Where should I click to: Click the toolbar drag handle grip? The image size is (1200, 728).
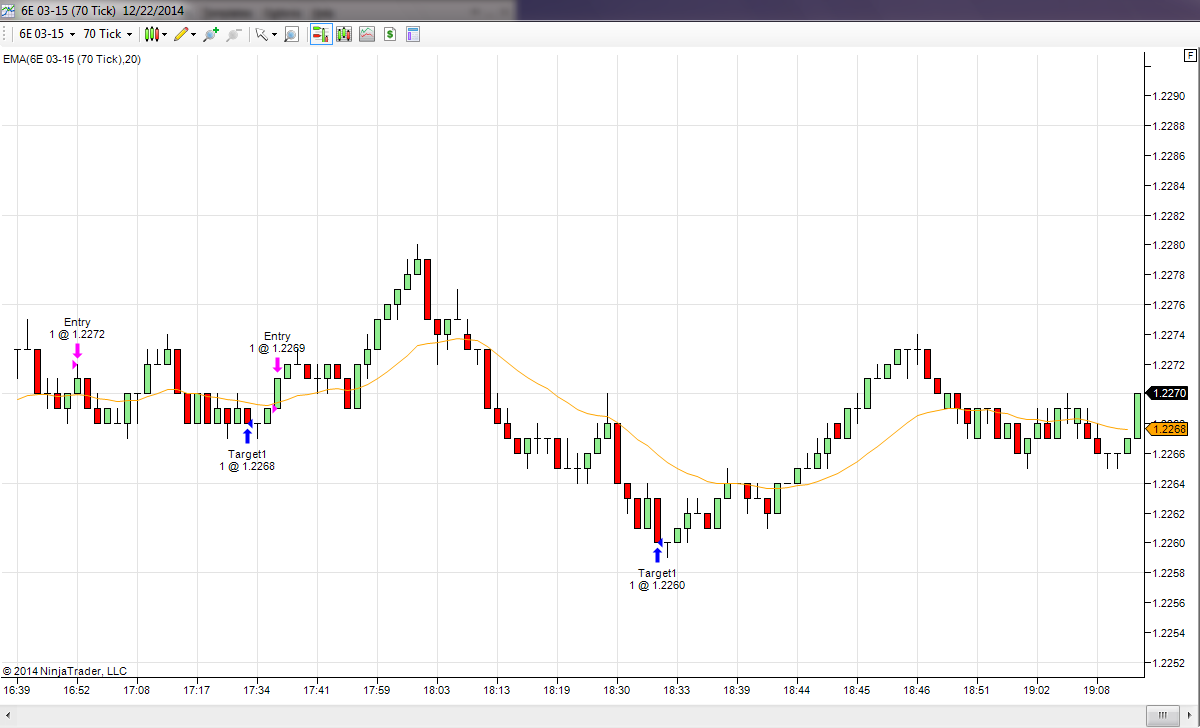pyautogui.click(x=6, y=34)
